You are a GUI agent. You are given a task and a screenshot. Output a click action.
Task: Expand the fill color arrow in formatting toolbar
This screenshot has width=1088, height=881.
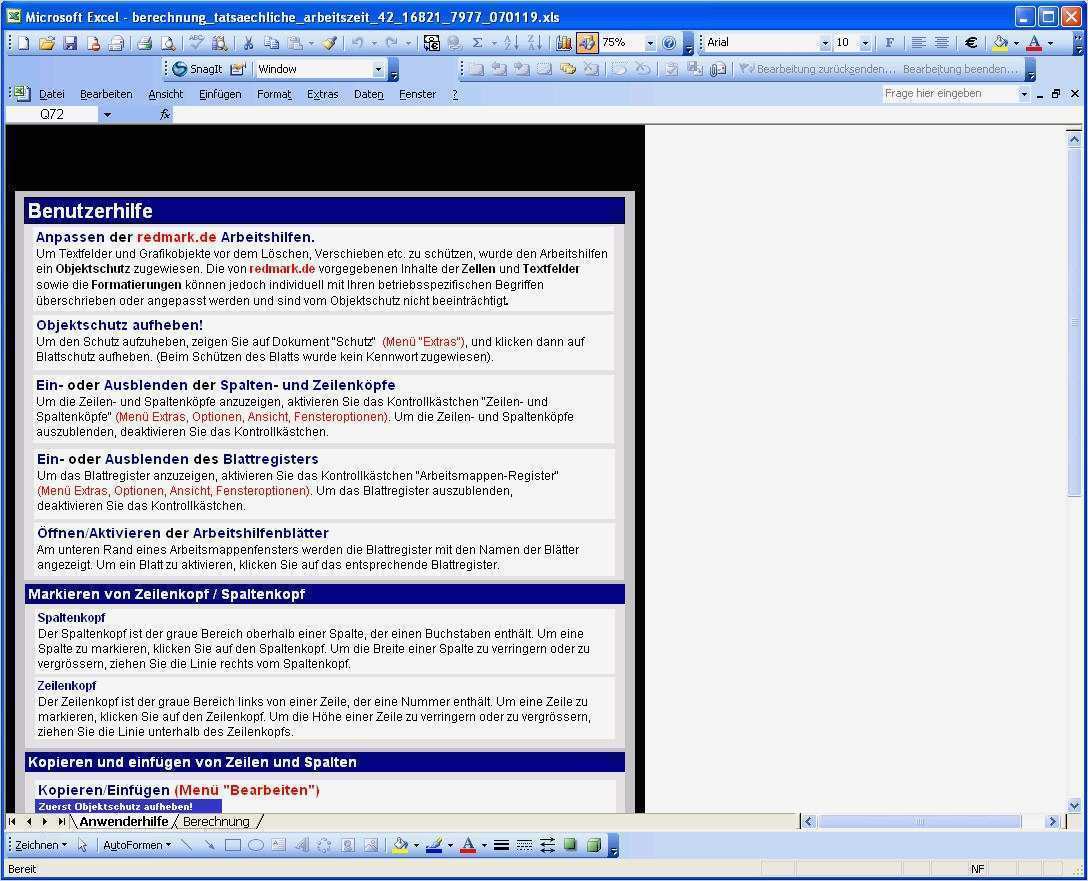1017,43
